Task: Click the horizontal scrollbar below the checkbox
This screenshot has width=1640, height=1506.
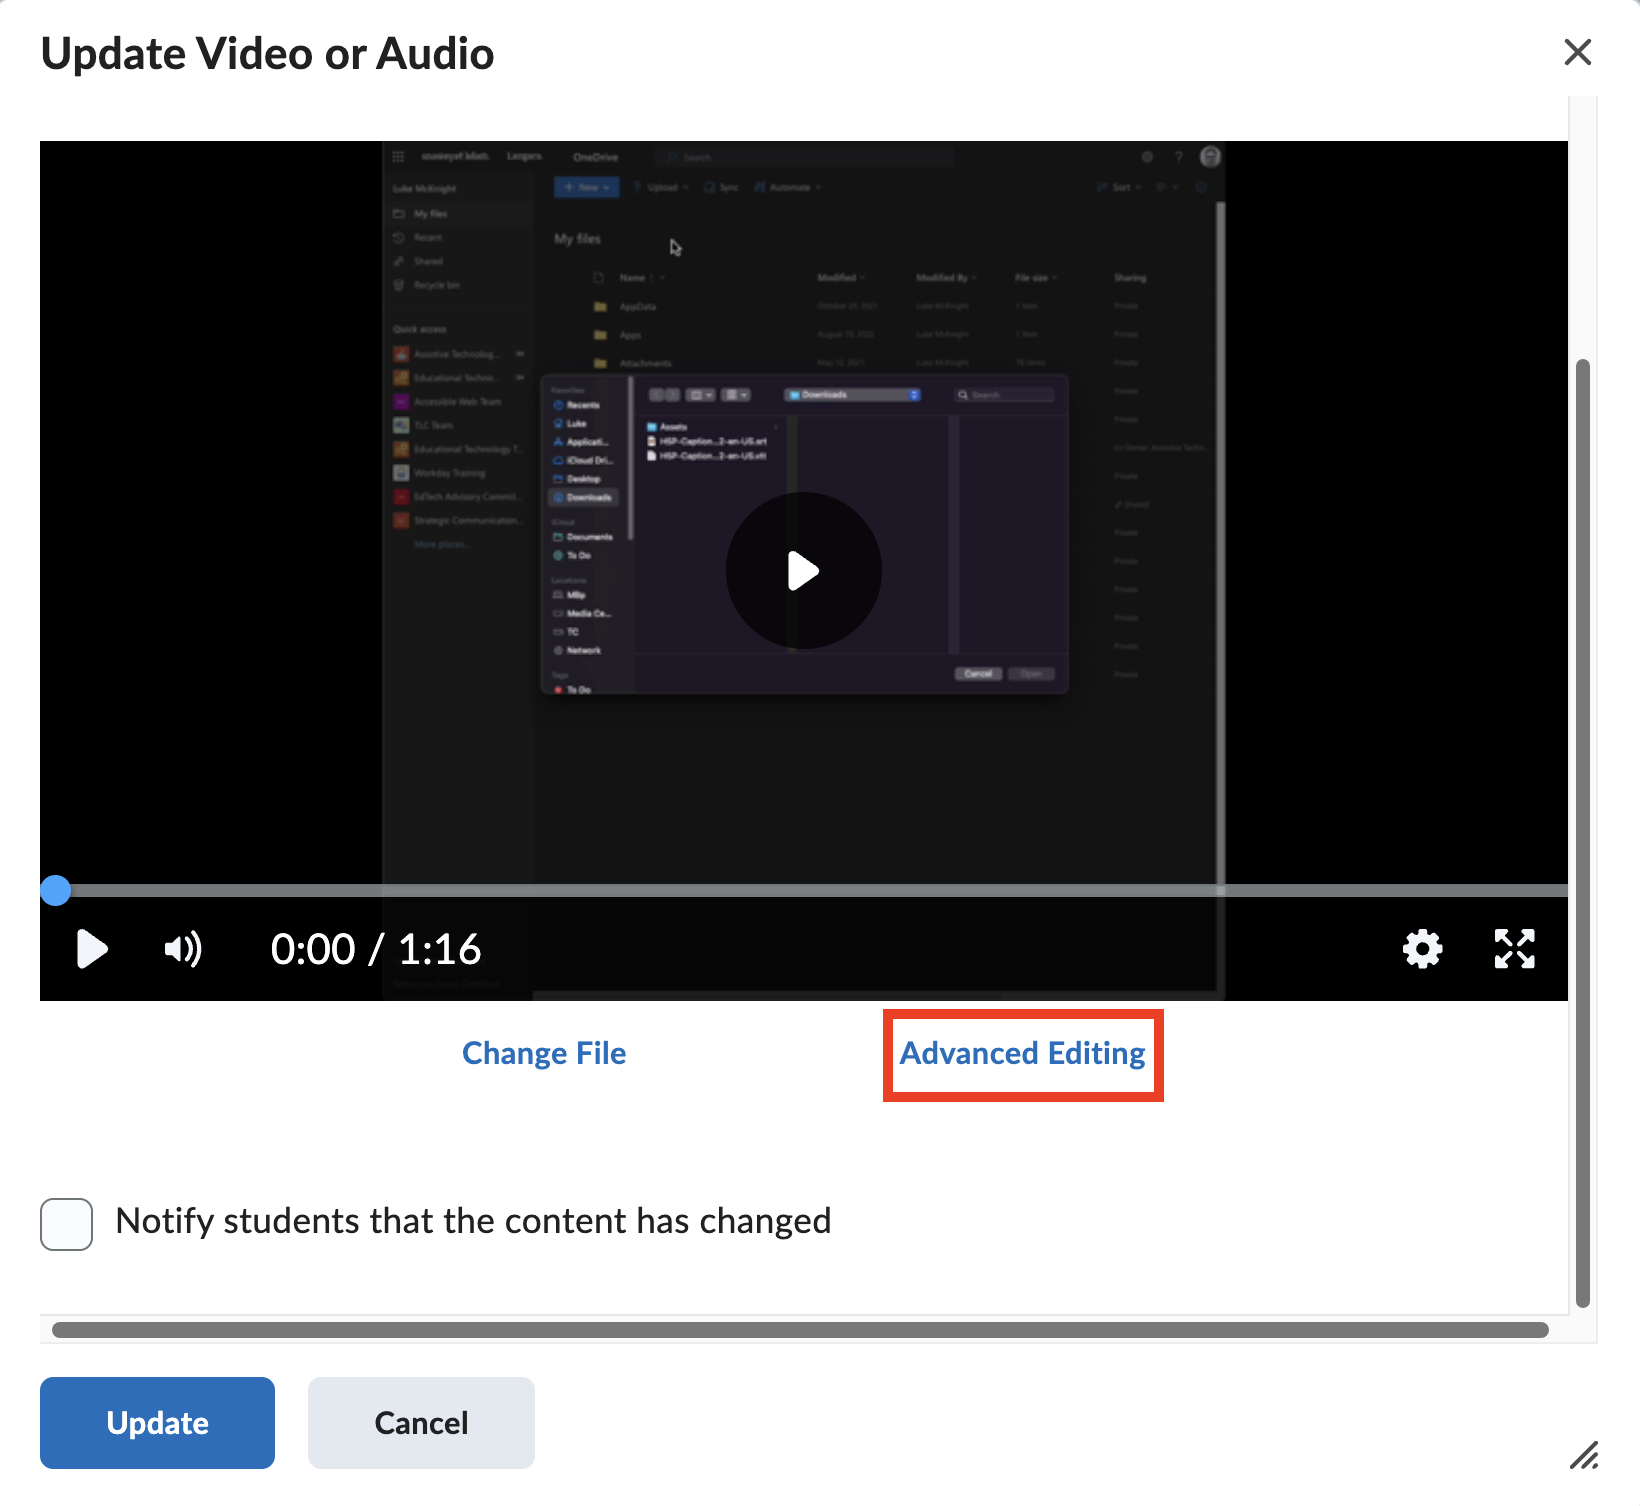Action: click(800, 1329)
